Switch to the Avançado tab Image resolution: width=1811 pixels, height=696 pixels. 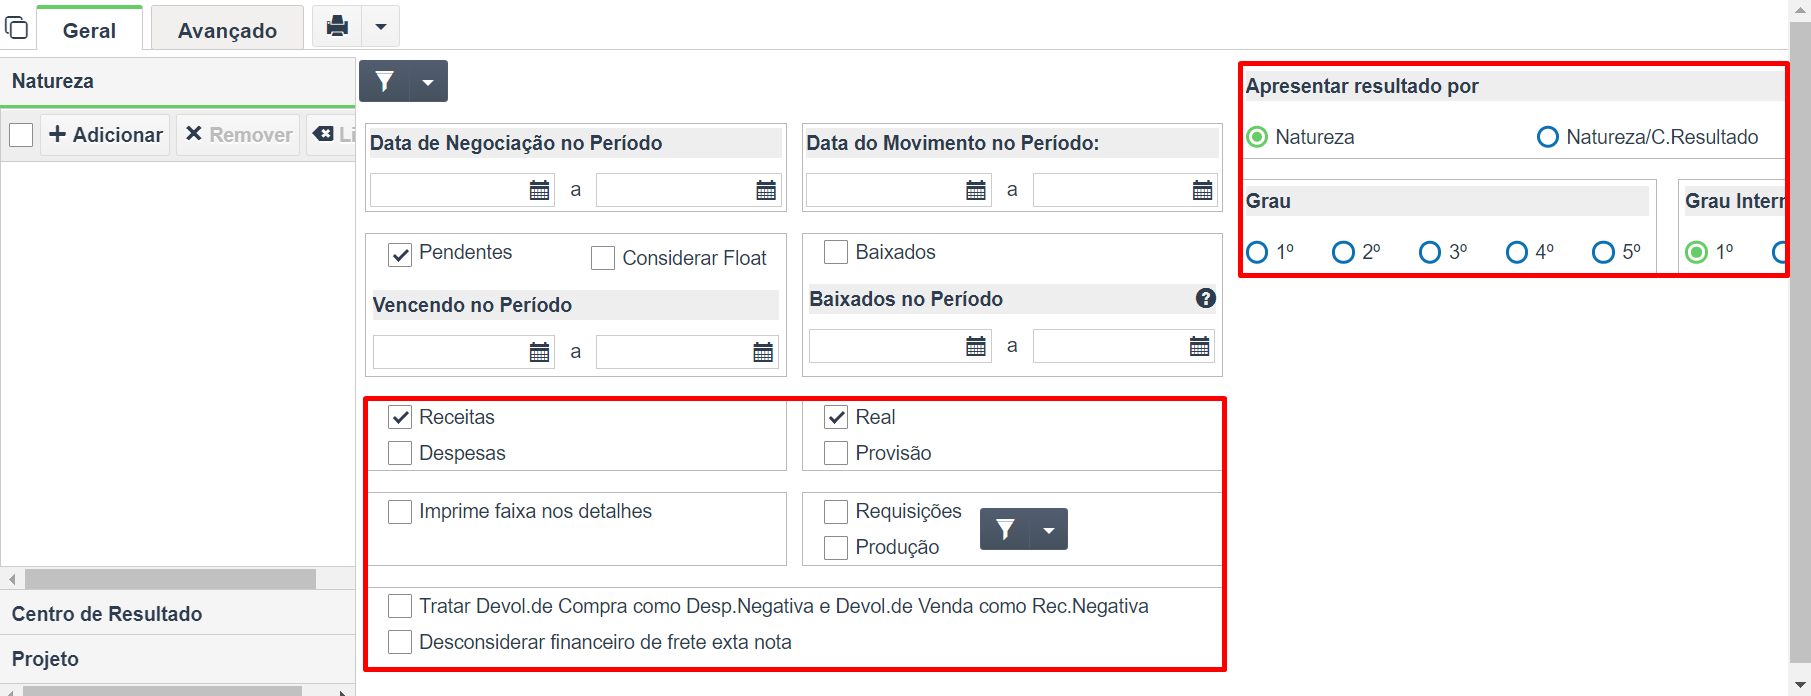click(x=227, y=30)
